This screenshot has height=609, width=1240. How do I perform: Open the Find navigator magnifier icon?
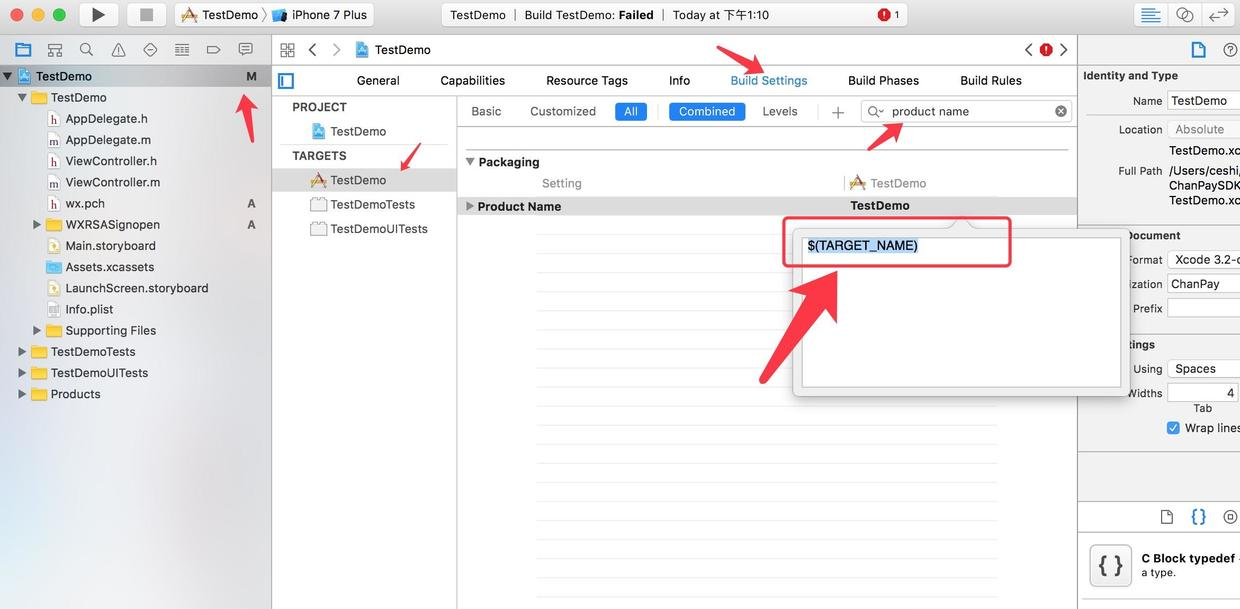(x=87, y=50)
